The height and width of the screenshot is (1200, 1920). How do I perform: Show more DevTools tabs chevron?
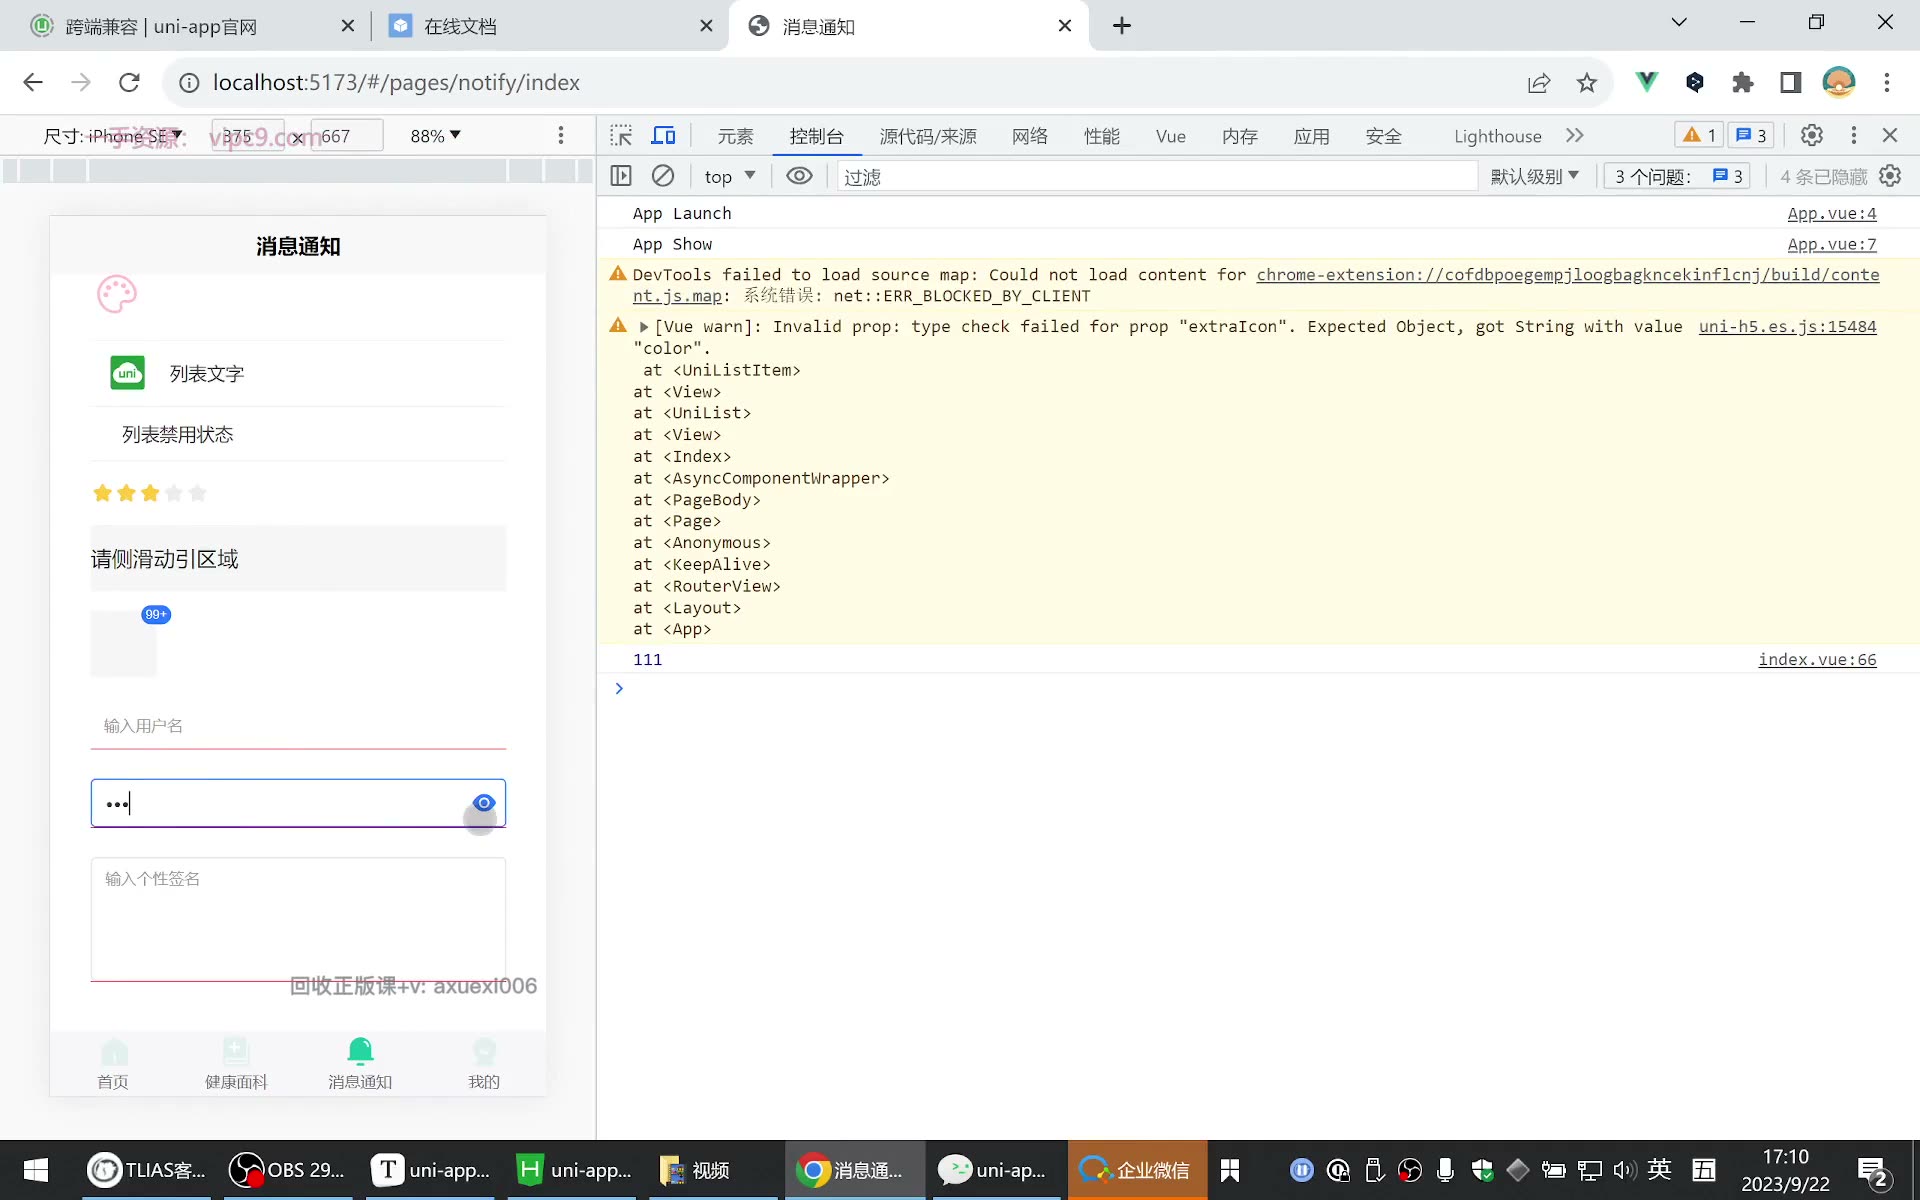coord(1575,135)
